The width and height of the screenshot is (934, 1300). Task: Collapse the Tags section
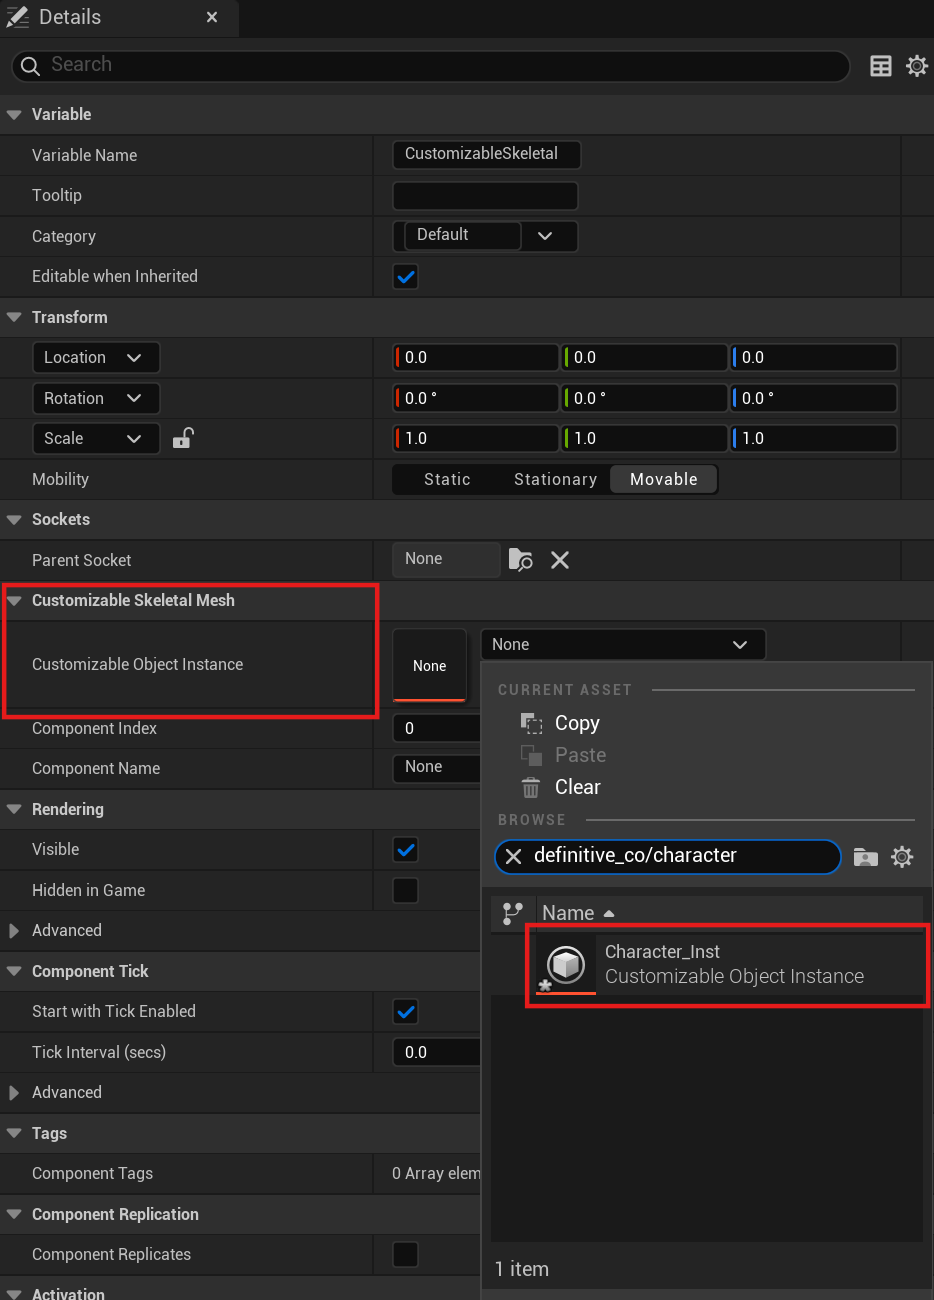14,1133
